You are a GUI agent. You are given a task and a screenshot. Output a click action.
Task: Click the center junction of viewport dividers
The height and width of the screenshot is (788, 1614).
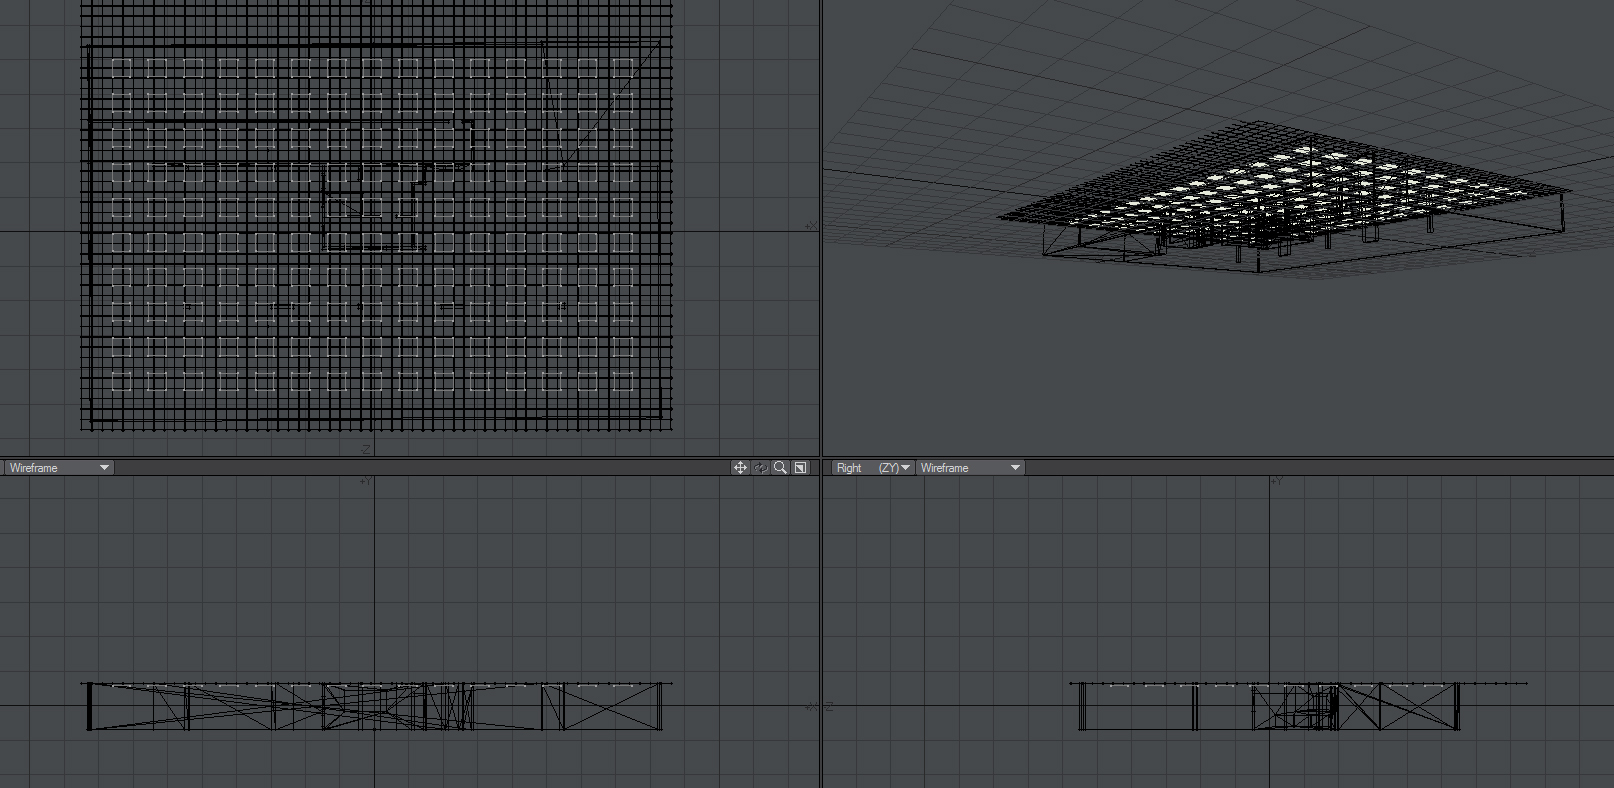(821, 458)
